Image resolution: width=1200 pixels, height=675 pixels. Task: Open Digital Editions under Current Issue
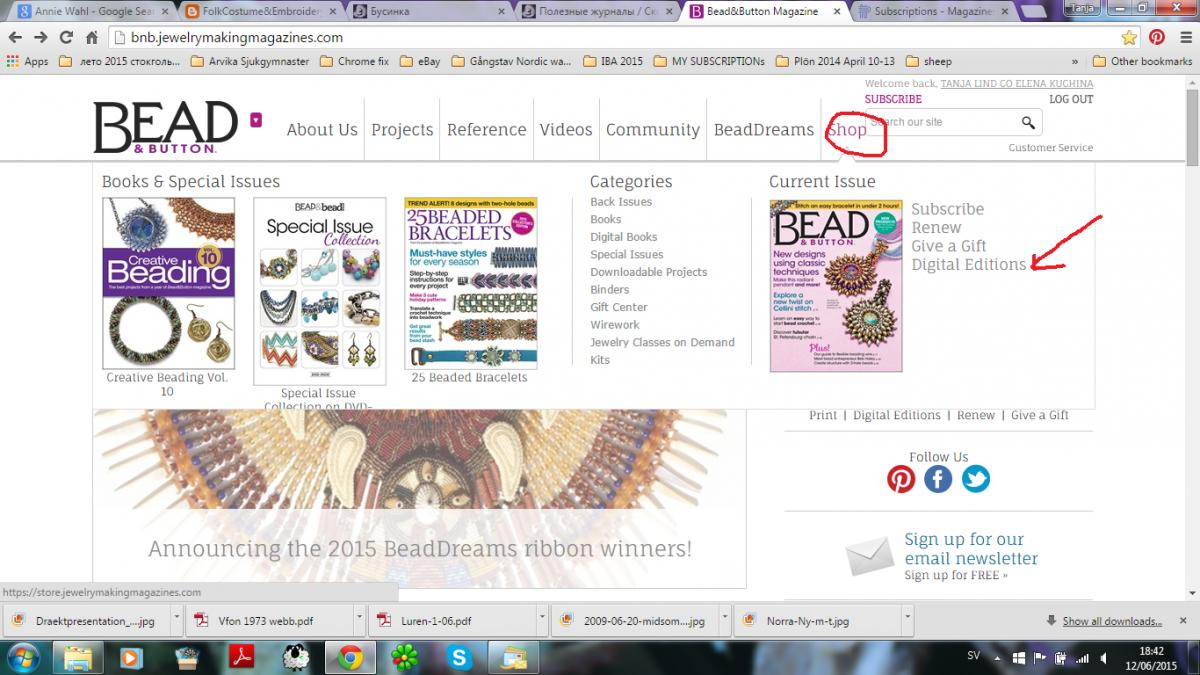pos(968,265)
